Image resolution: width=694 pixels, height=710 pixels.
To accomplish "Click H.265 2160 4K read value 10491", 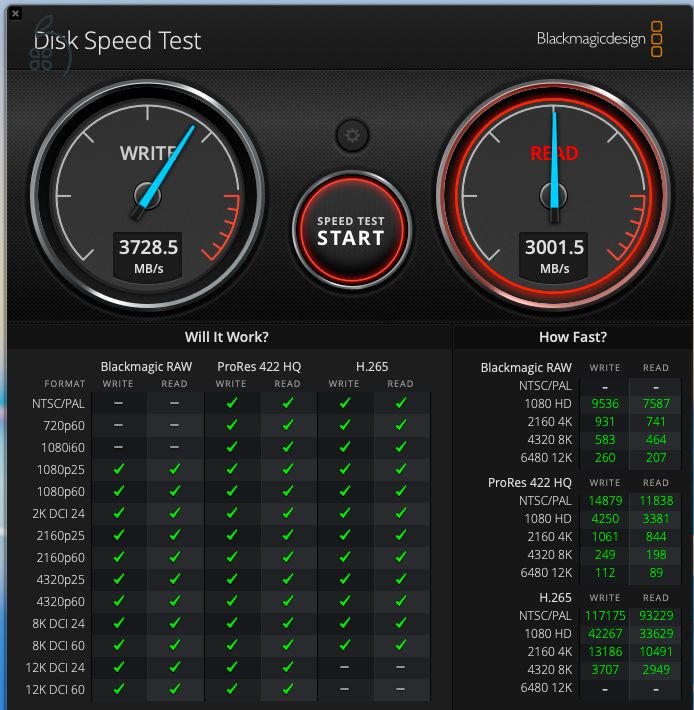I will (x=656, y=652).
